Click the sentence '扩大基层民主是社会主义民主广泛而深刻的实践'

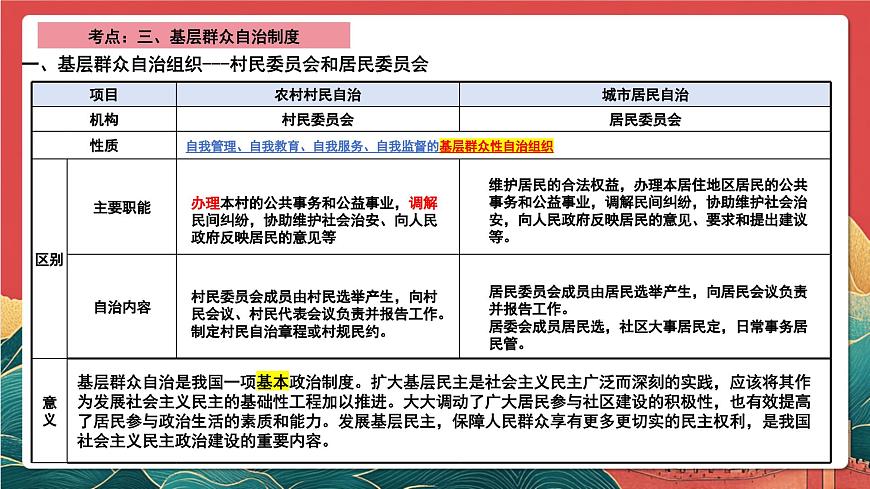coord(542,382)
